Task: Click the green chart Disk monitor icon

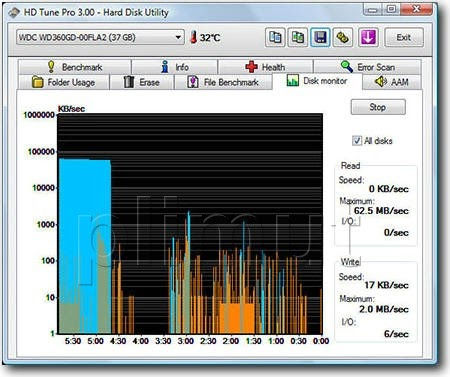Action: click(x=292, y=80)
